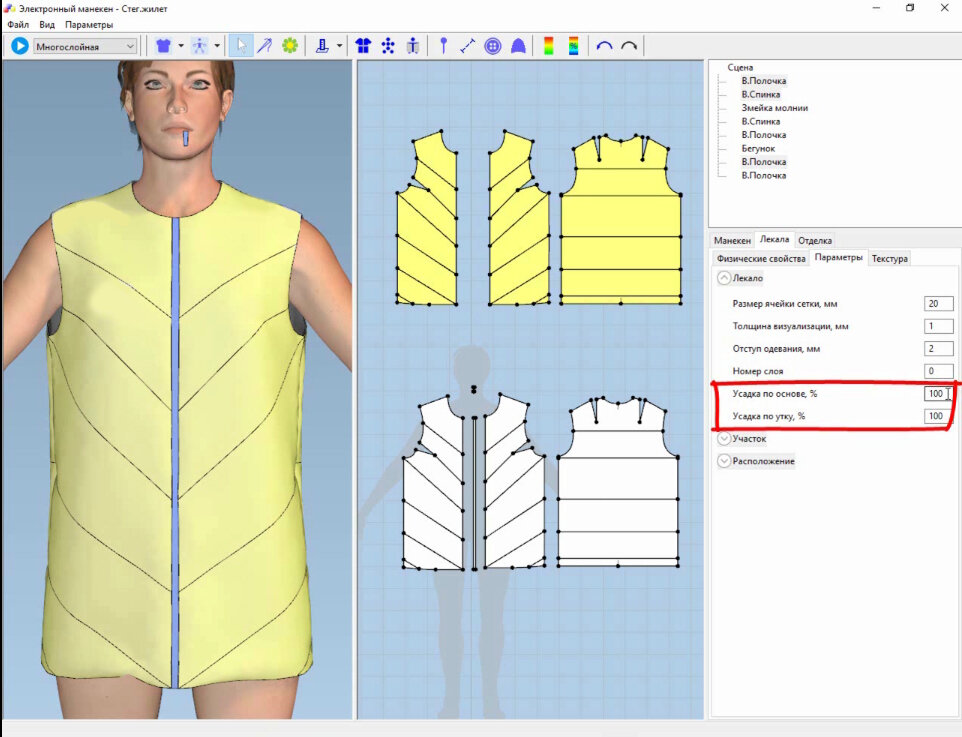Screen dimensions: 962x737
Task: Restore down the application window
Action: (910, 8)
